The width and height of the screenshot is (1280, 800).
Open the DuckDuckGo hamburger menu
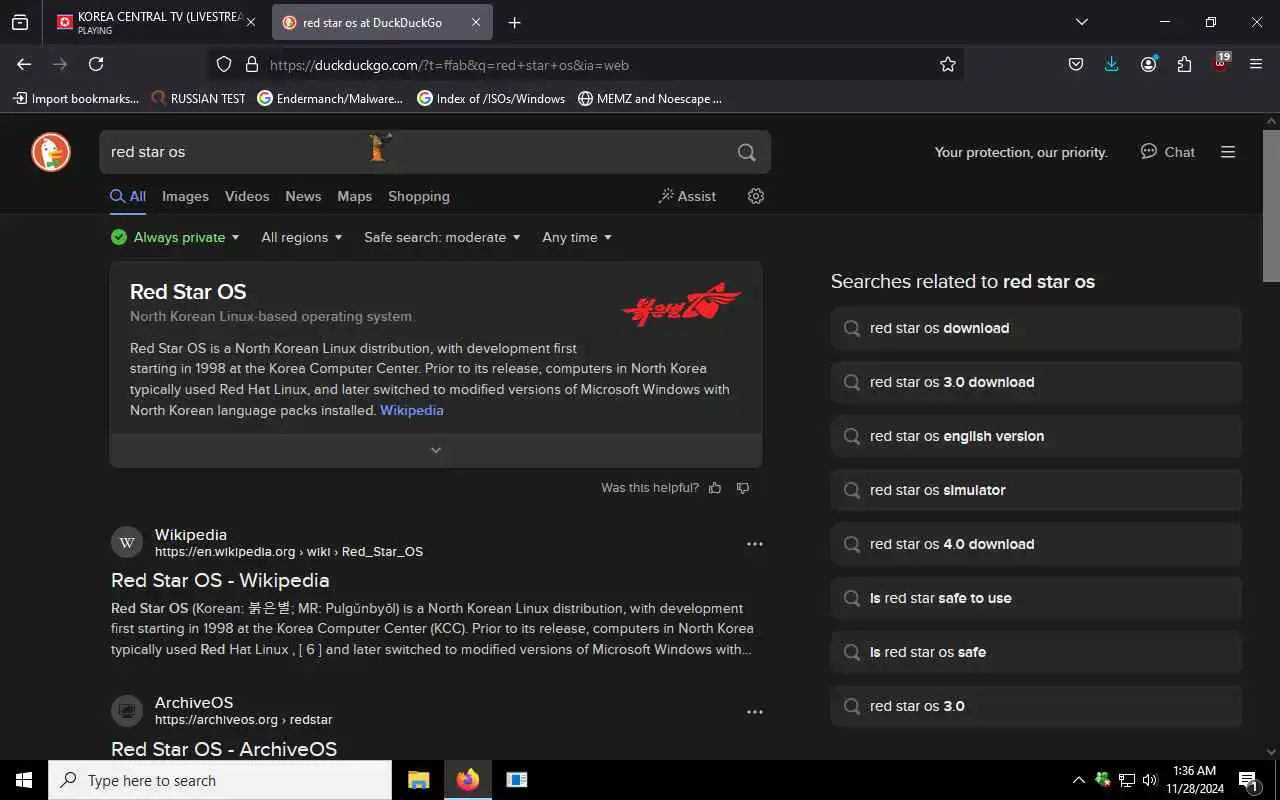(1228, 152)
